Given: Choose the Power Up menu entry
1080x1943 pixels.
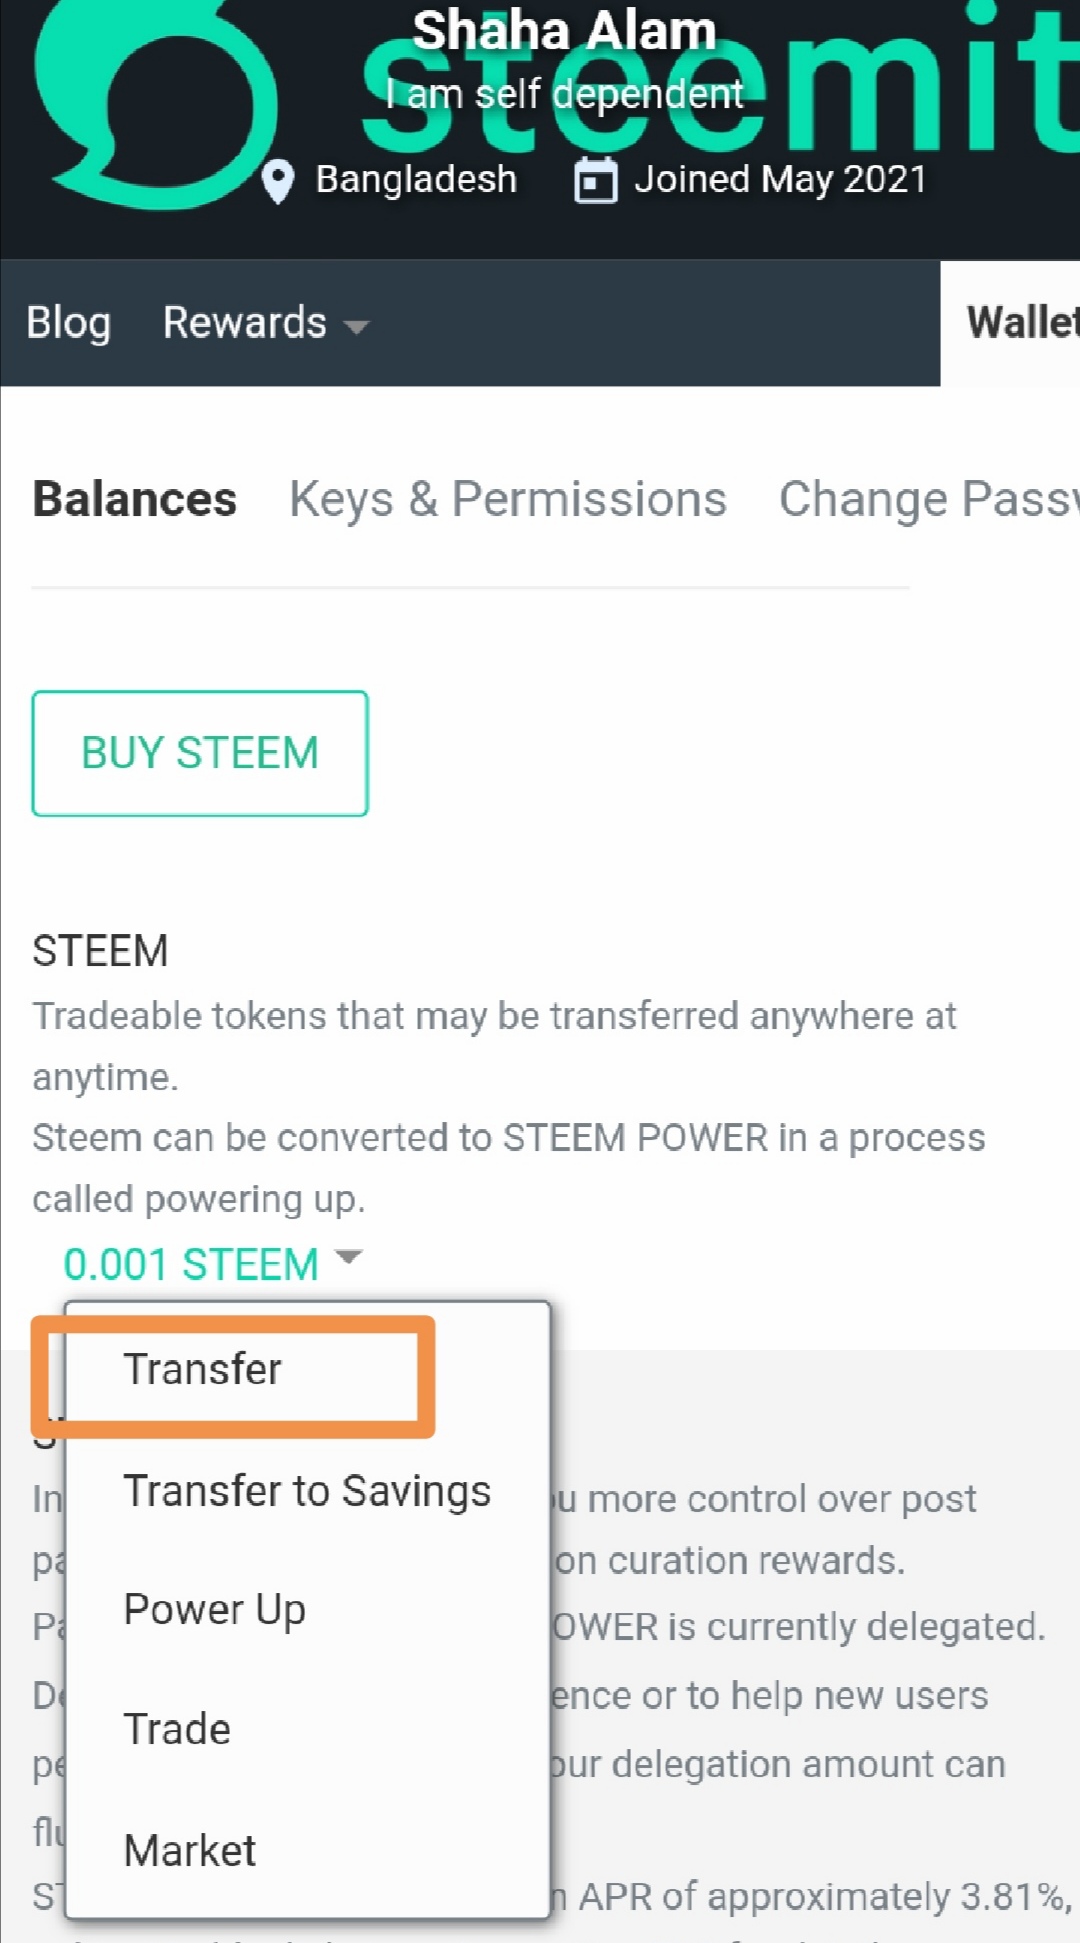Looking at the screenshot, I should coord(214,1610).
